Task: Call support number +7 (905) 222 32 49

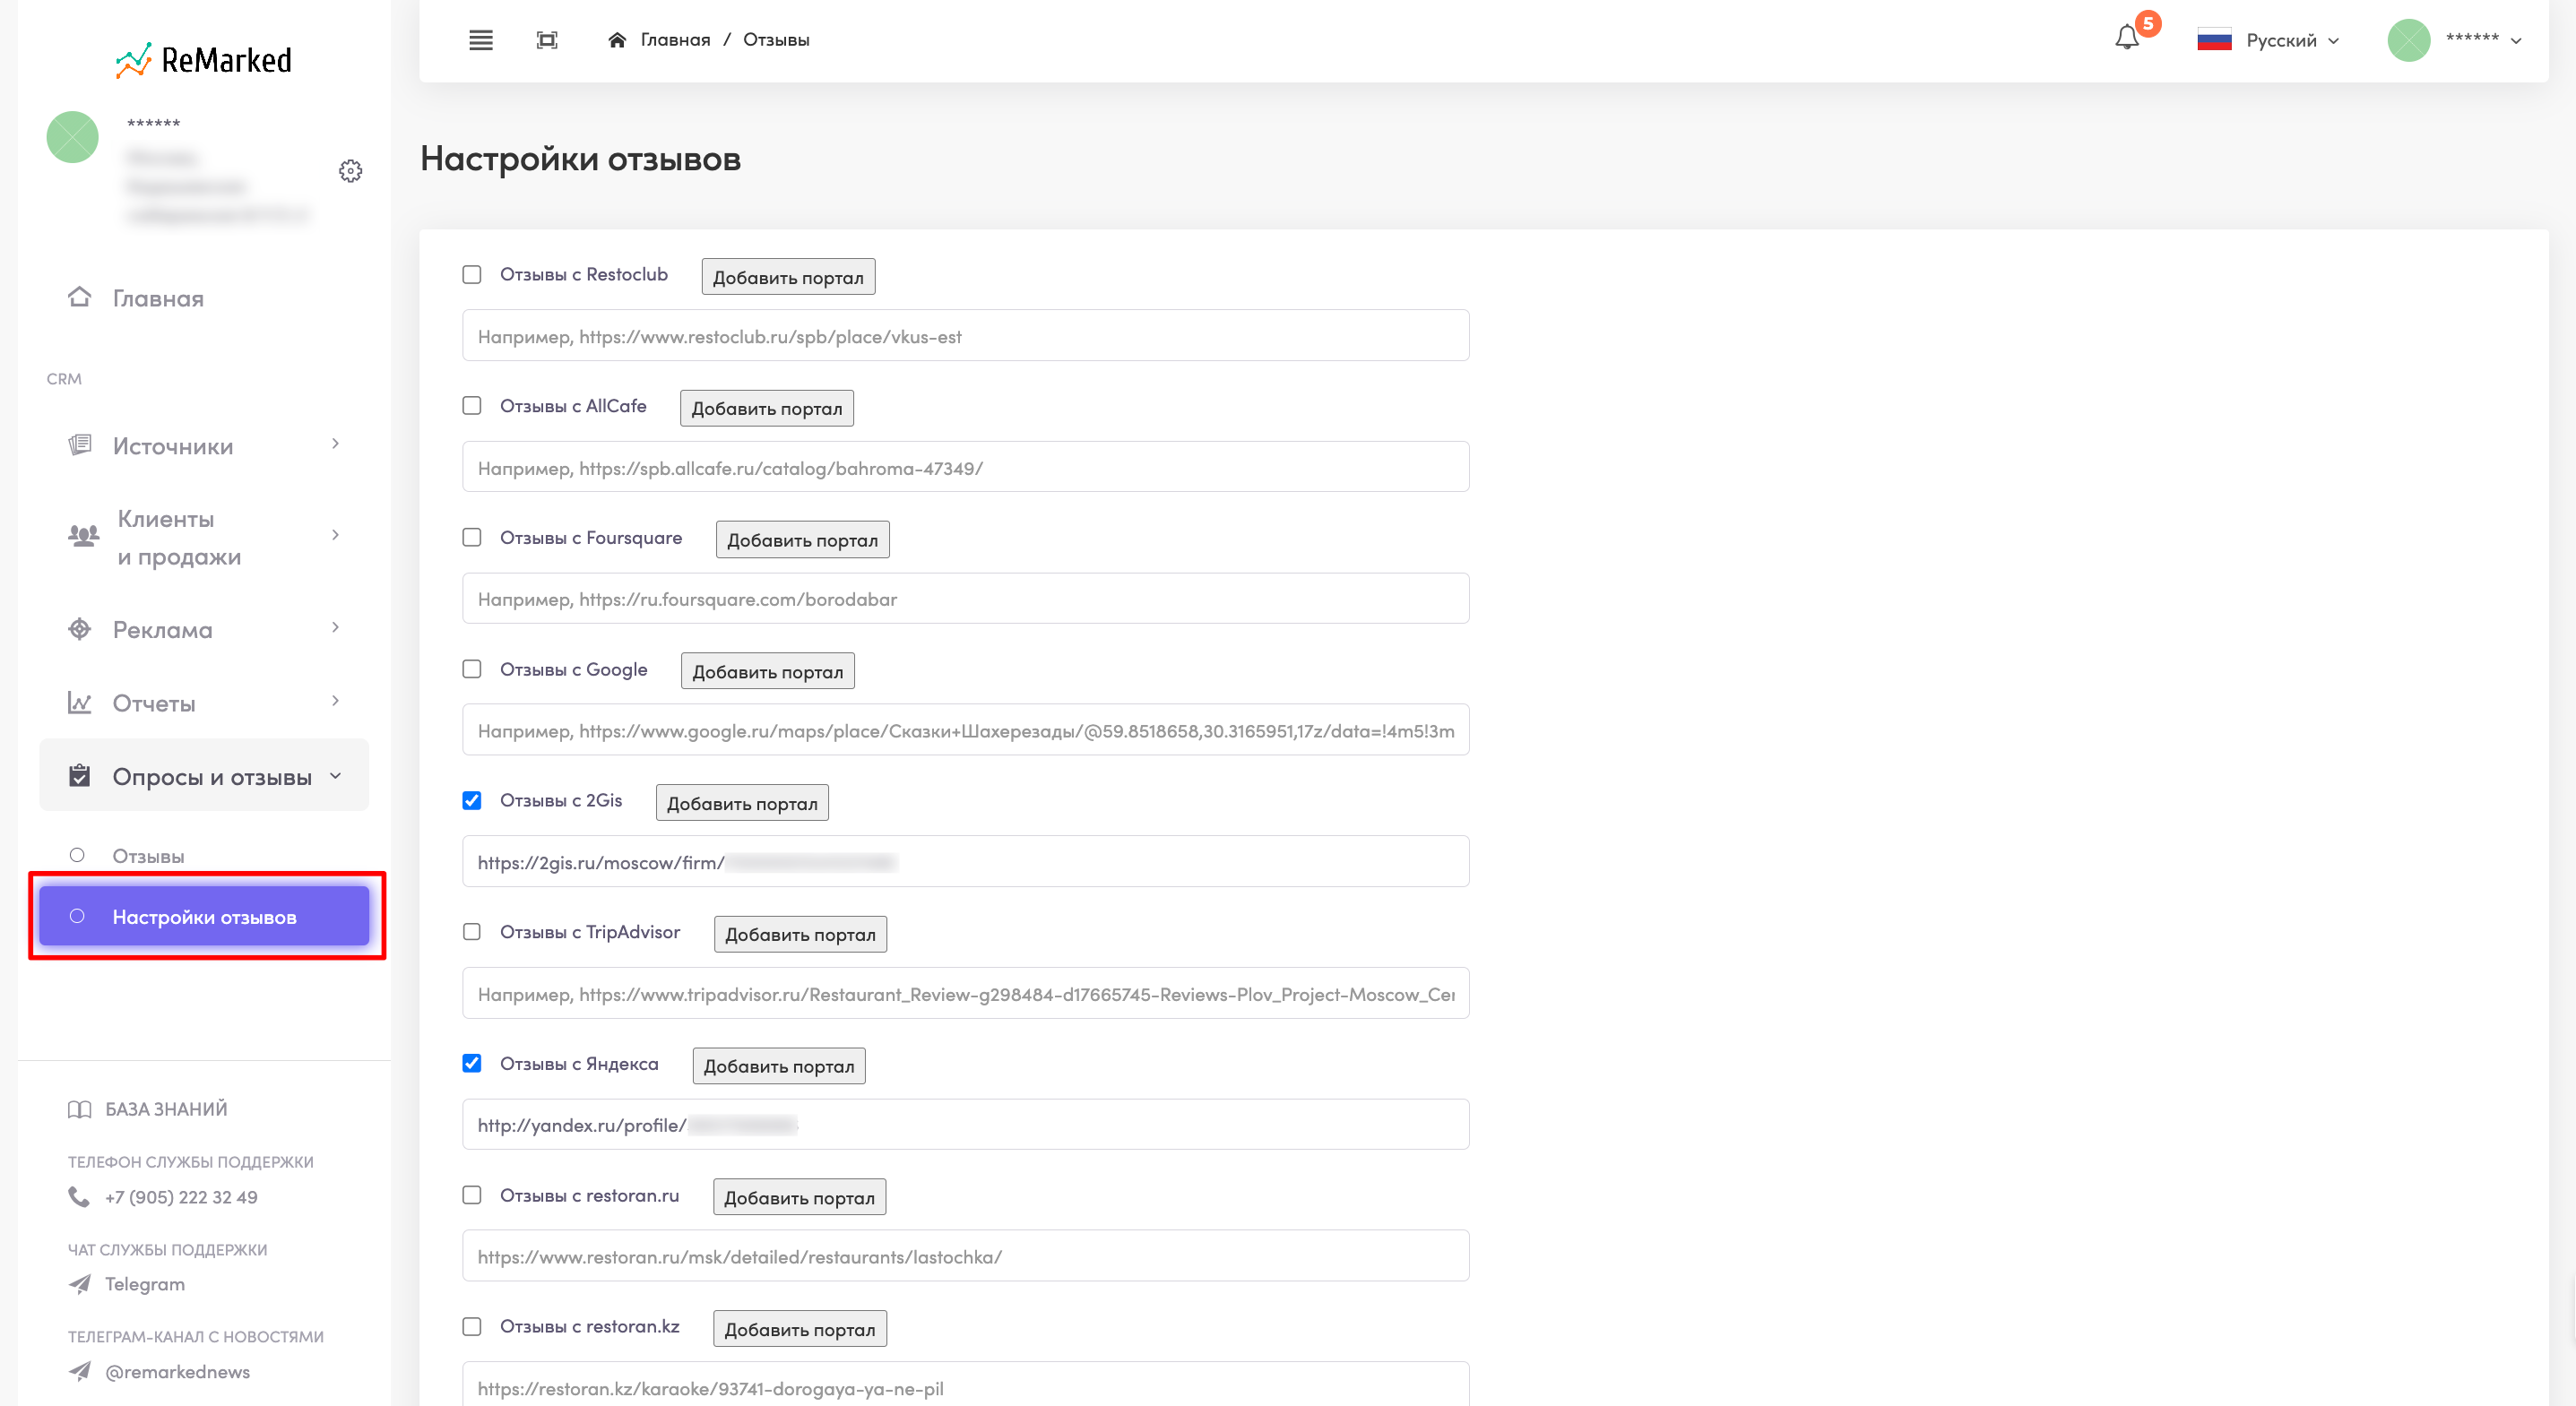Action: [x=181, y=1197]
